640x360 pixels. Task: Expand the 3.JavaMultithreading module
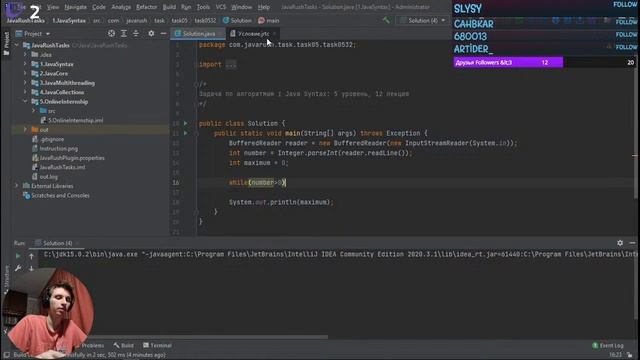pos(25,83)
